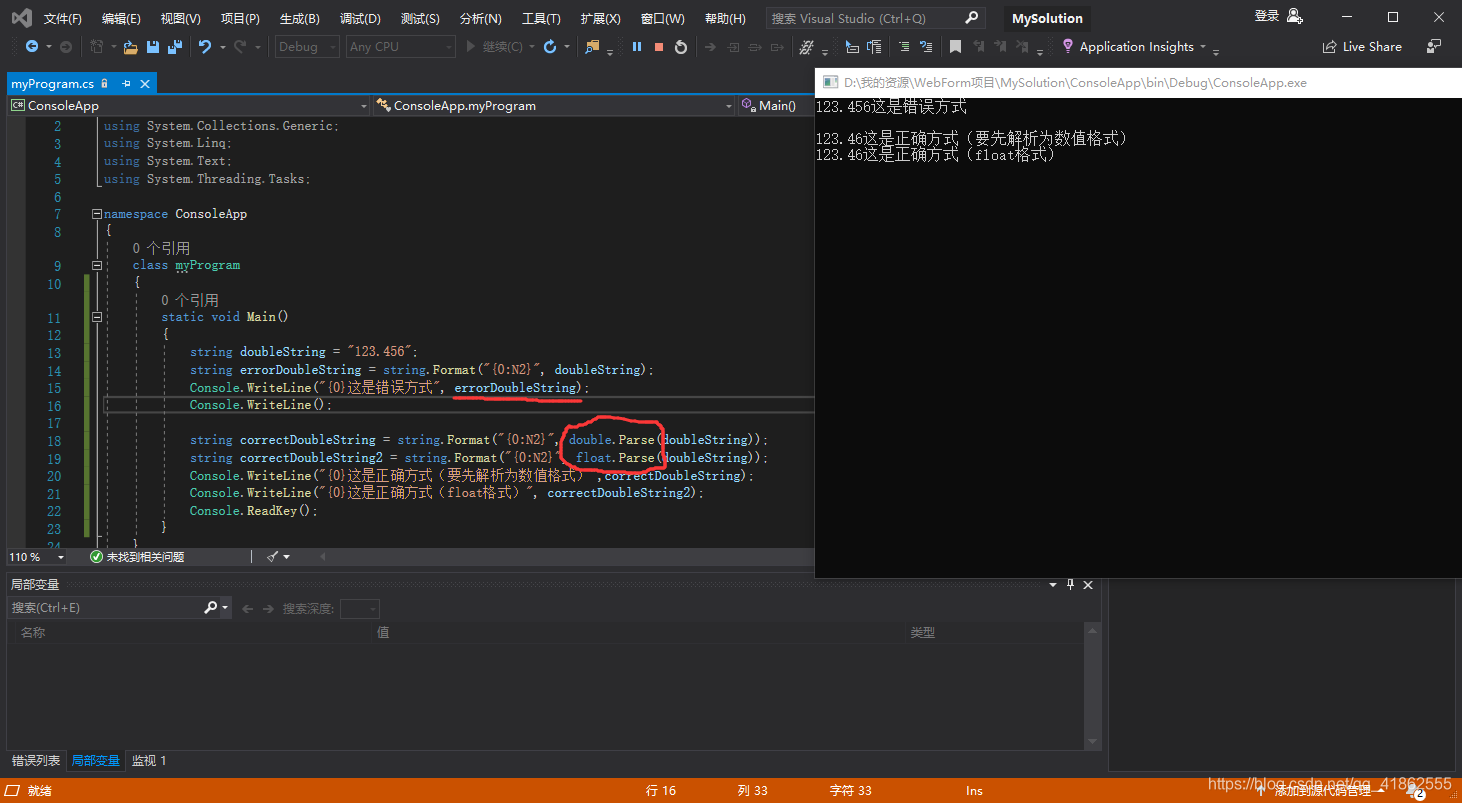
Task: Open the 帮助(H) menu
Action: point(725,18)
